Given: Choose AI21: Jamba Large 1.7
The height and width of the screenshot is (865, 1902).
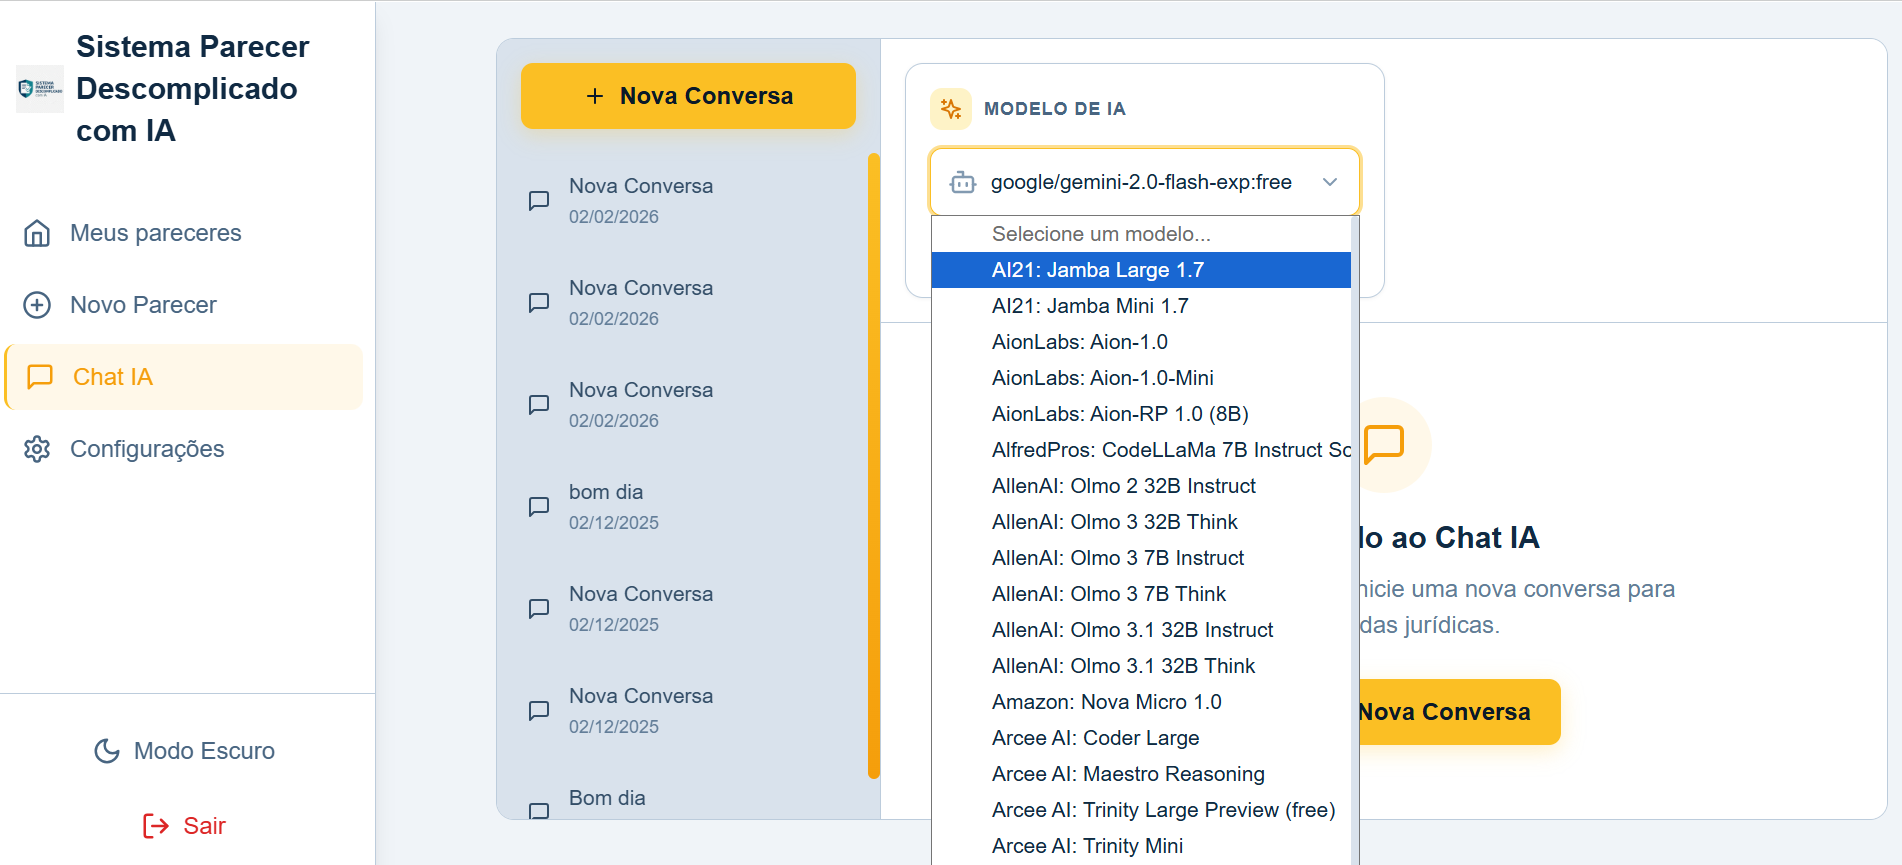Looking at the screenshot, I should pyautogui.click(x=1141, y=270).
